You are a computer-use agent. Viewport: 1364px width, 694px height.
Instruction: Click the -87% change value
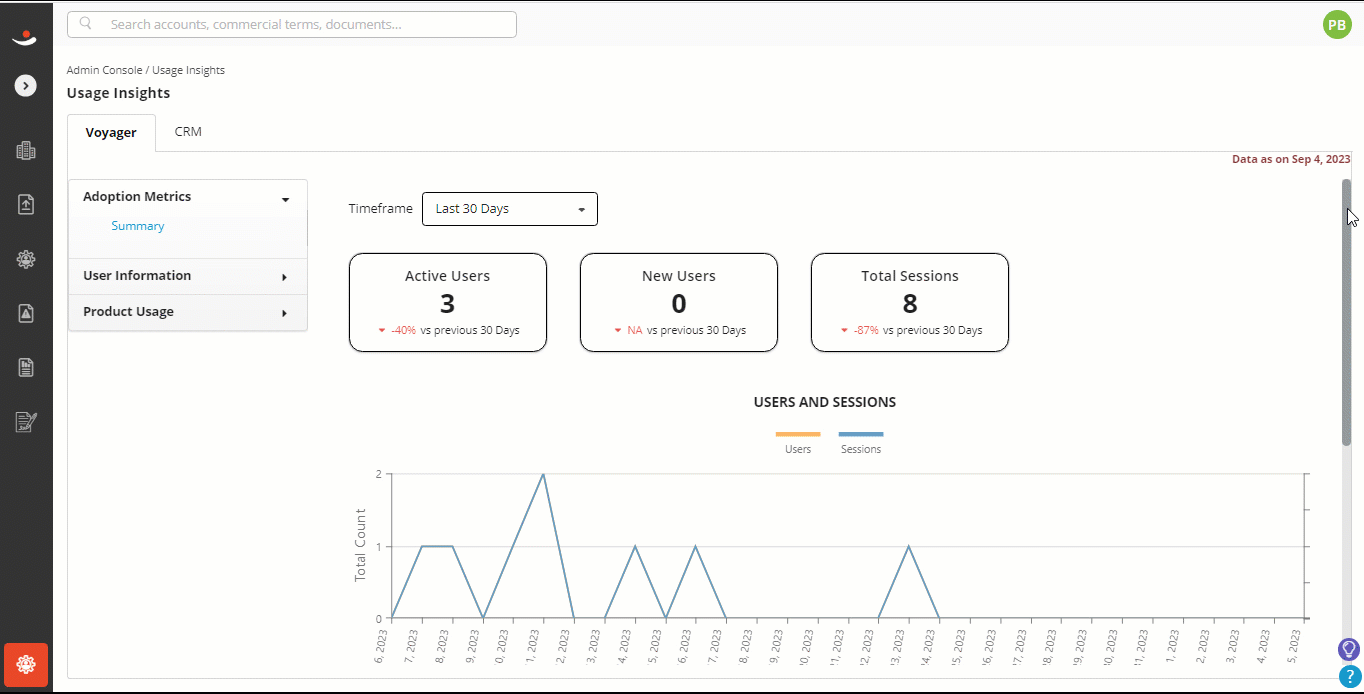click(x=866, y=330)
